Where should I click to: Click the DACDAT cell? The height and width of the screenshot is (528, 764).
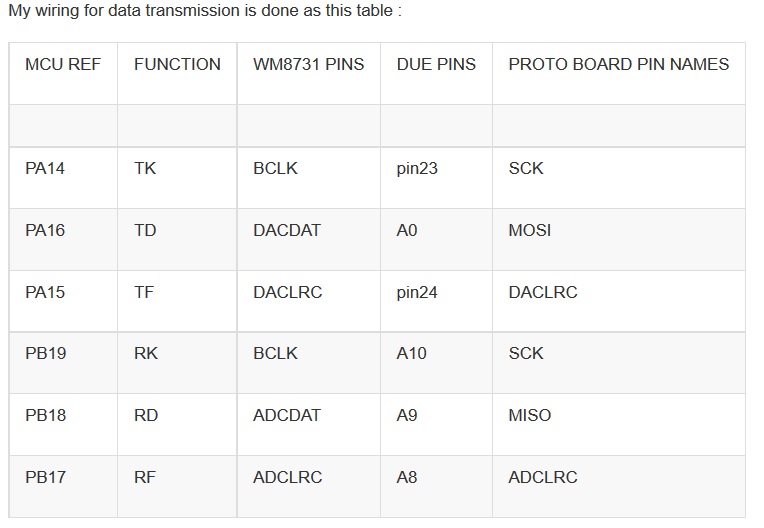[x=308, y=240]
